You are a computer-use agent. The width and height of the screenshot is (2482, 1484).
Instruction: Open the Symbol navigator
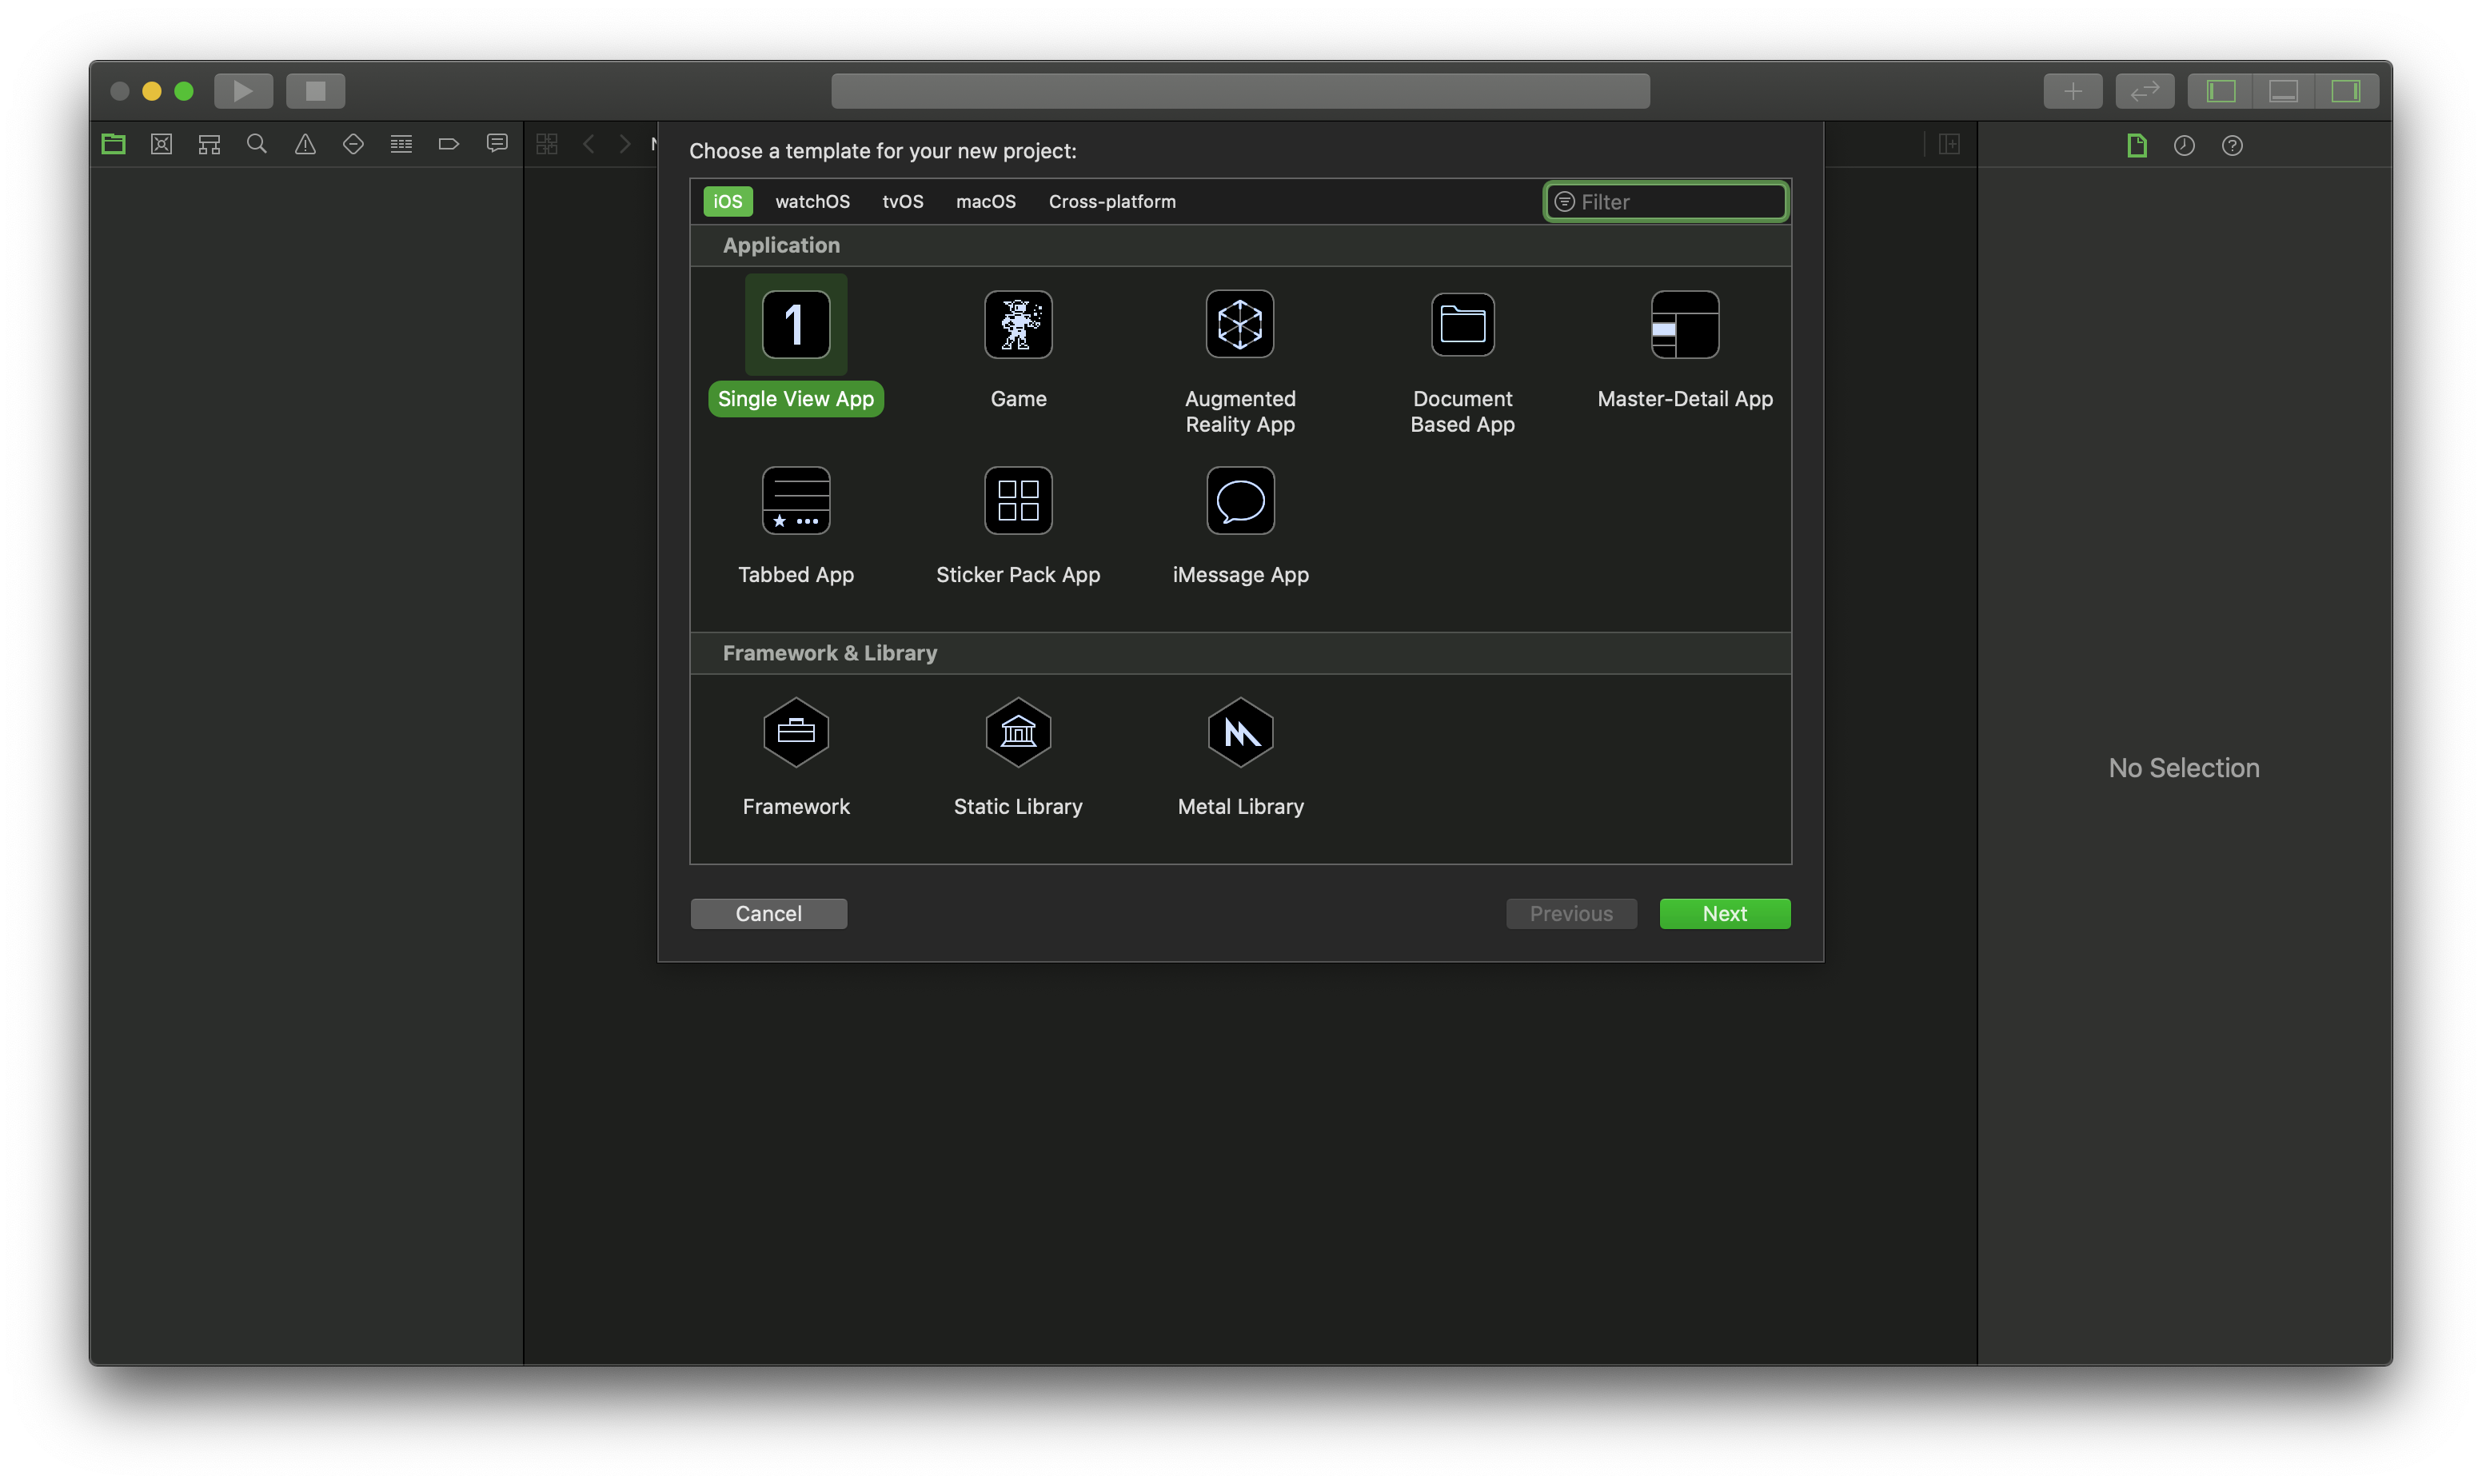coord(209,144)
